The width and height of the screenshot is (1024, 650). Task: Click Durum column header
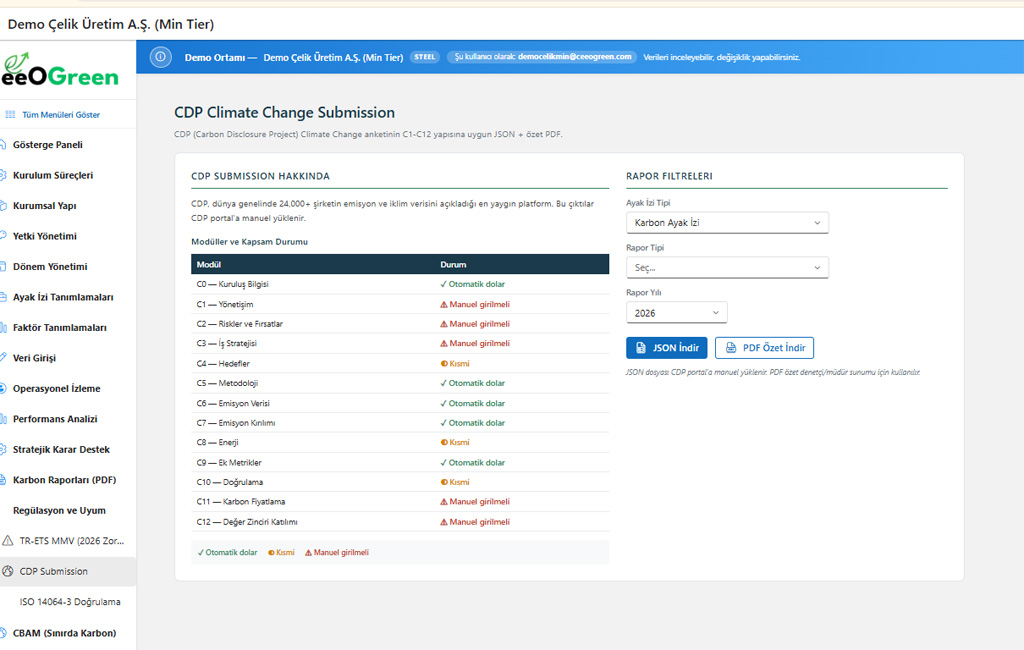pyautogui.click(x=453, y=265)
